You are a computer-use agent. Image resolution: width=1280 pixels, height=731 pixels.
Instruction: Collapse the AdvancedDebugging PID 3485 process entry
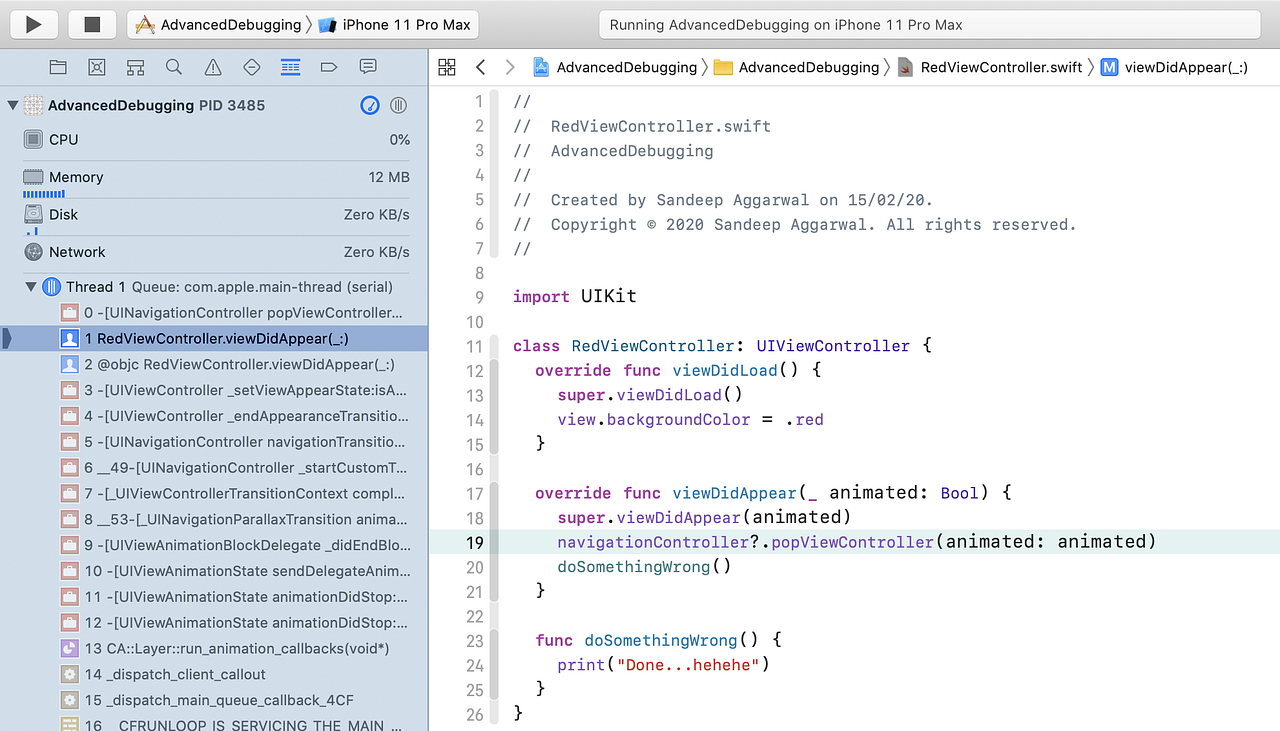(x=12, y=105)
